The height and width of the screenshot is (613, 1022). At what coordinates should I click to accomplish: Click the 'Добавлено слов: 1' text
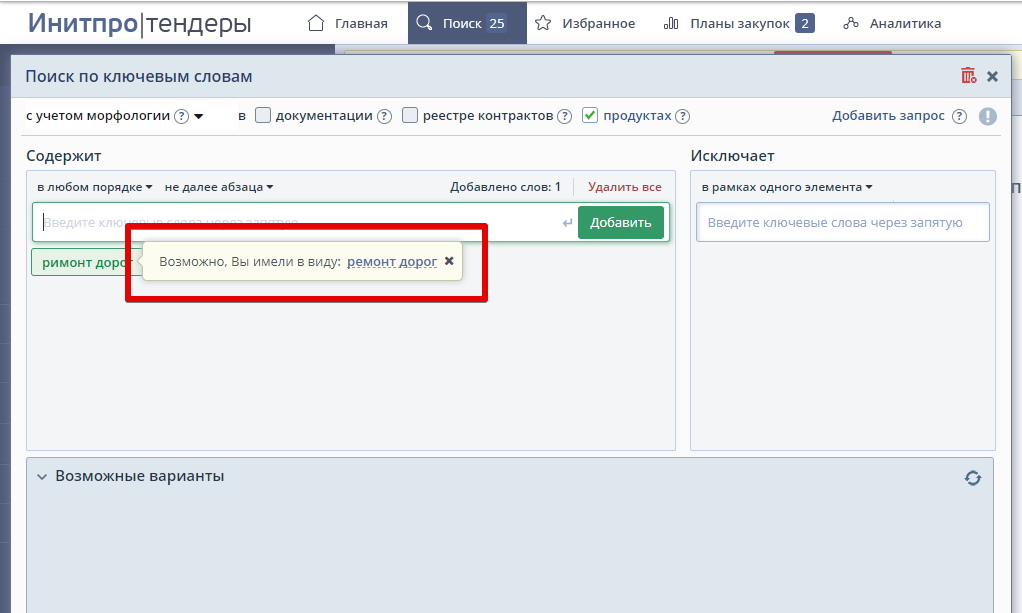point(505,187)
